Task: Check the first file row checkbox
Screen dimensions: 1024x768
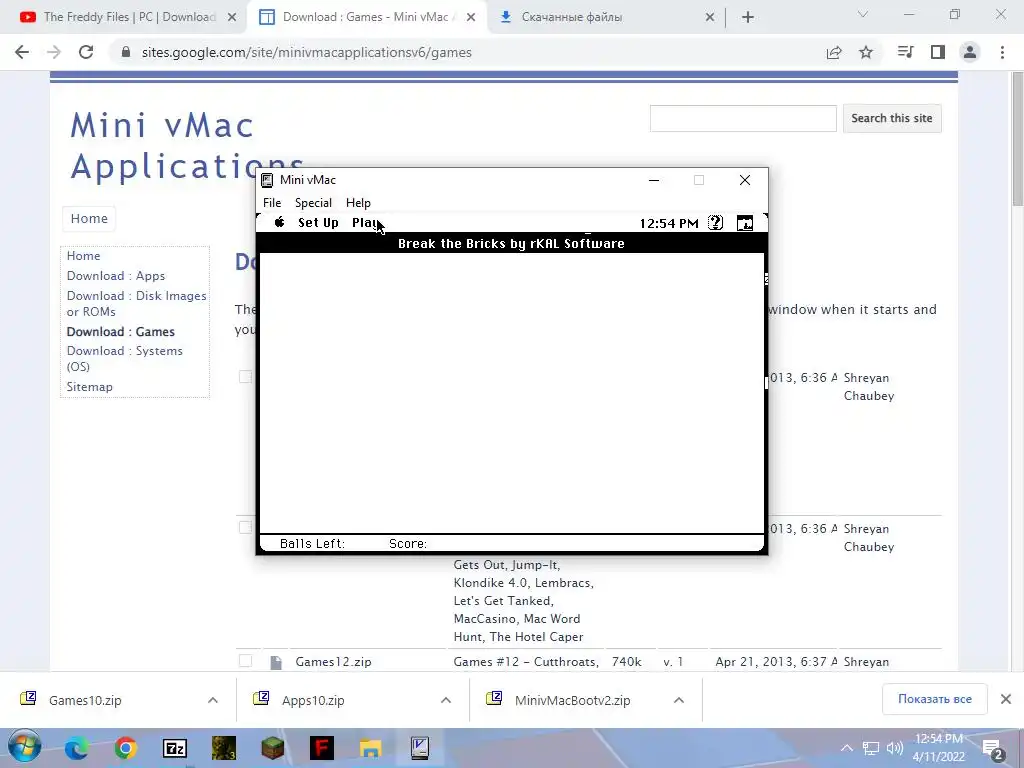Action: click(x=245, y=376)
